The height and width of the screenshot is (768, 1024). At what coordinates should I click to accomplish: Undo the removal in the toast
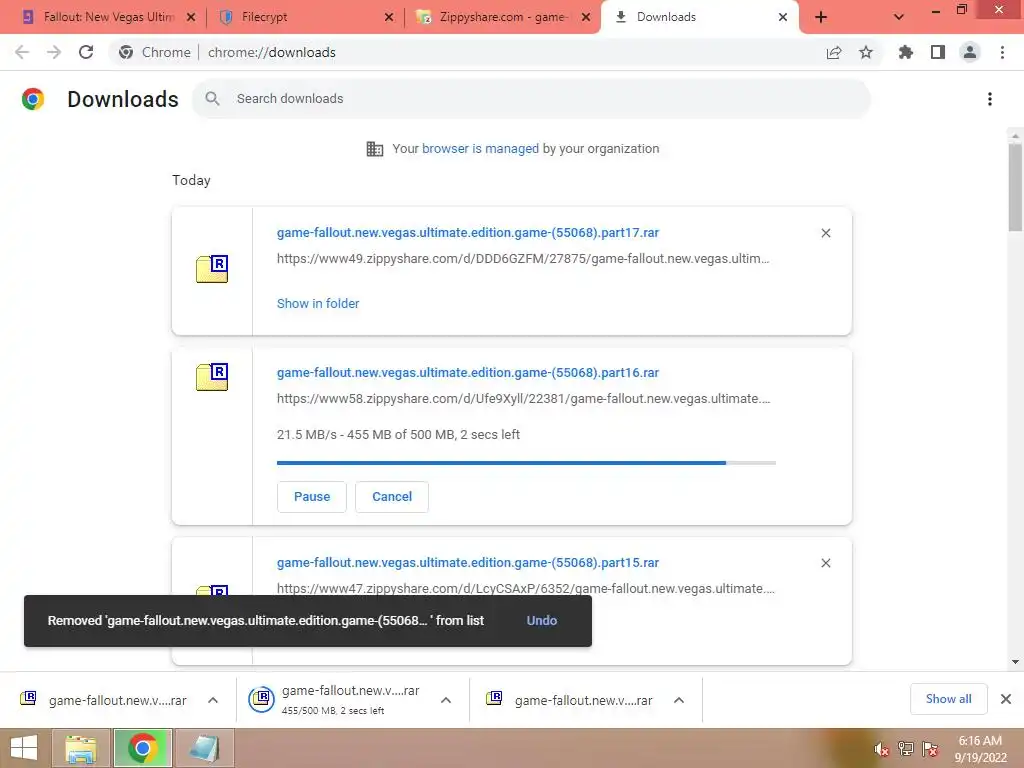[541, 621]
